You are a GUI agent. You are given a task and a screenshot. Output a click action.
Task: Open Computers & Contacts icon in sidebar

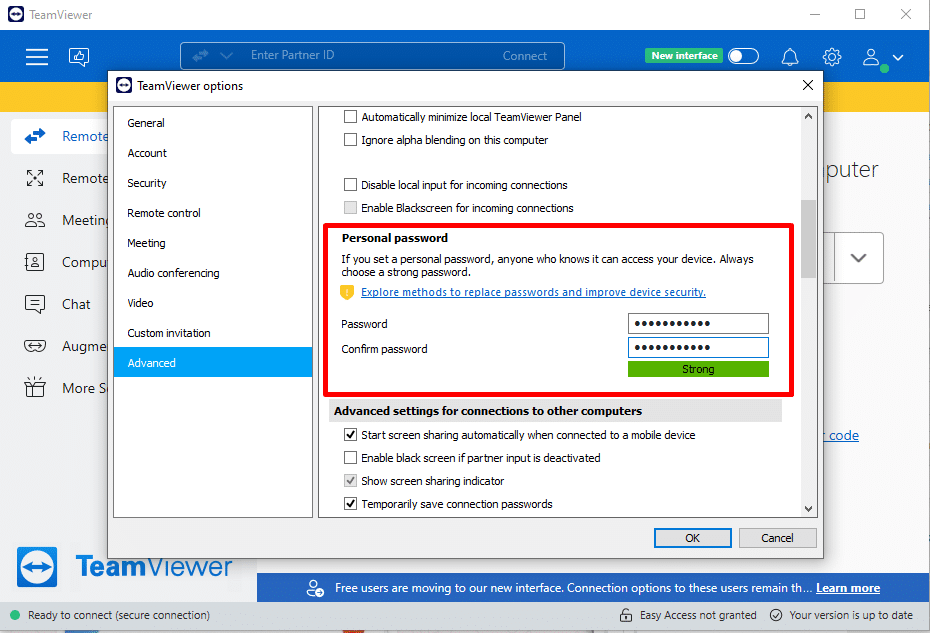(x=34, y=262)
